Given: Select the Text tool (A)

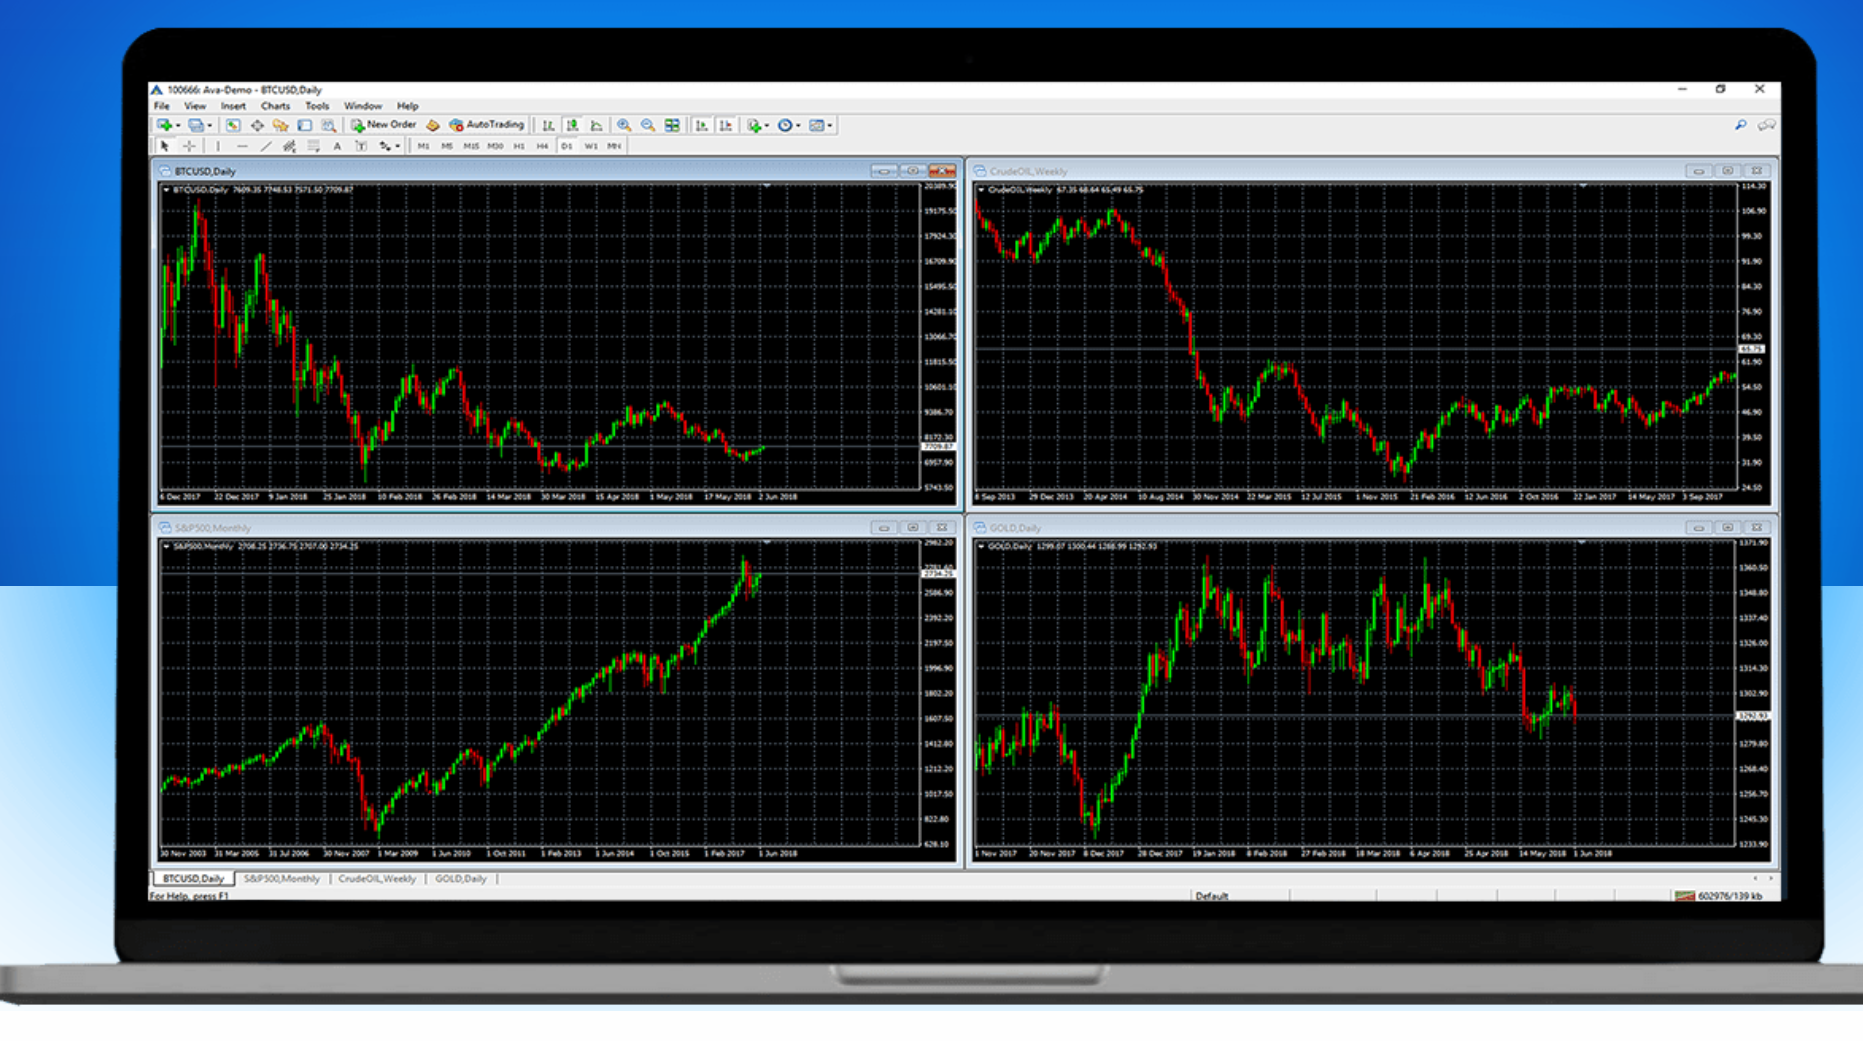Looking at the screenshot, I should (337, 146).
